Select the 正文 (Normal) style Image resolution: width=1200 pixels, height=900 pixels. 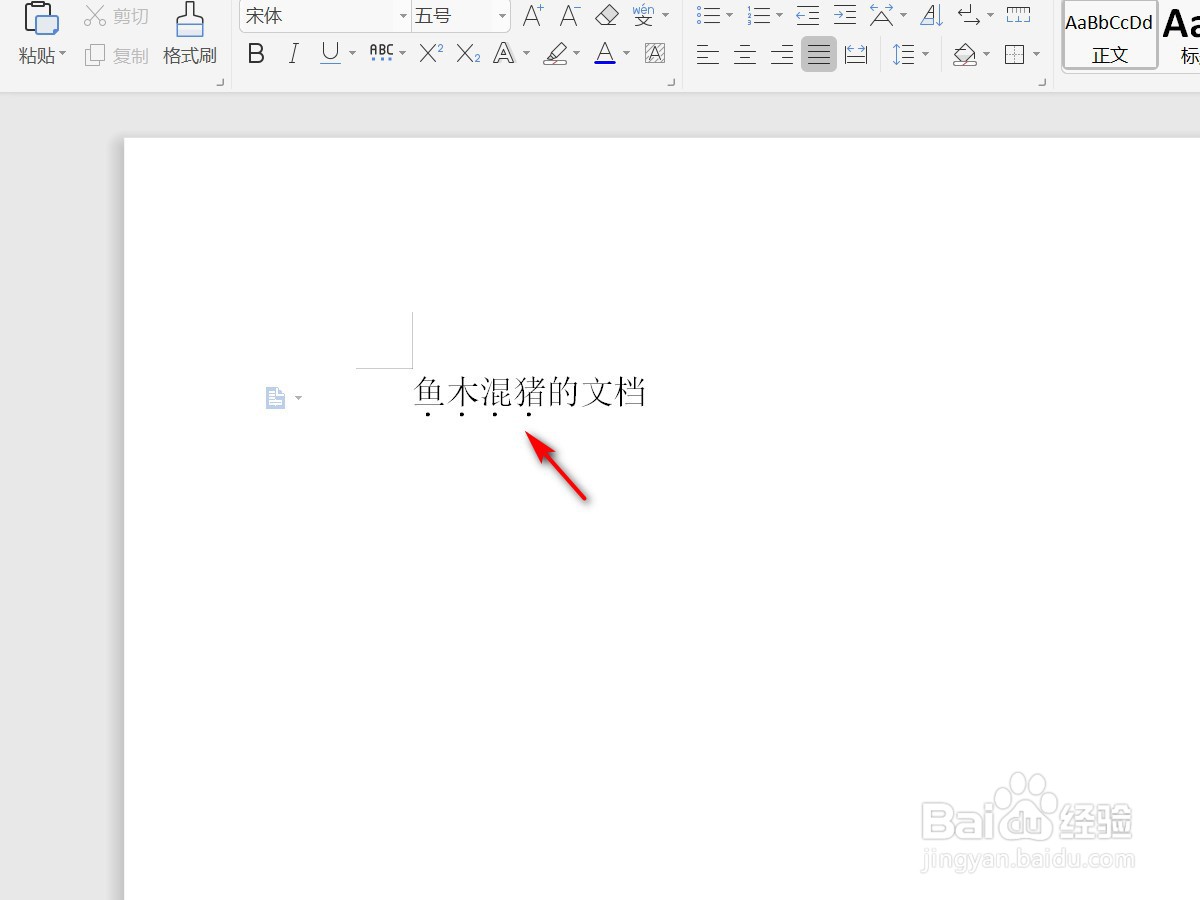pos(1110,35)
